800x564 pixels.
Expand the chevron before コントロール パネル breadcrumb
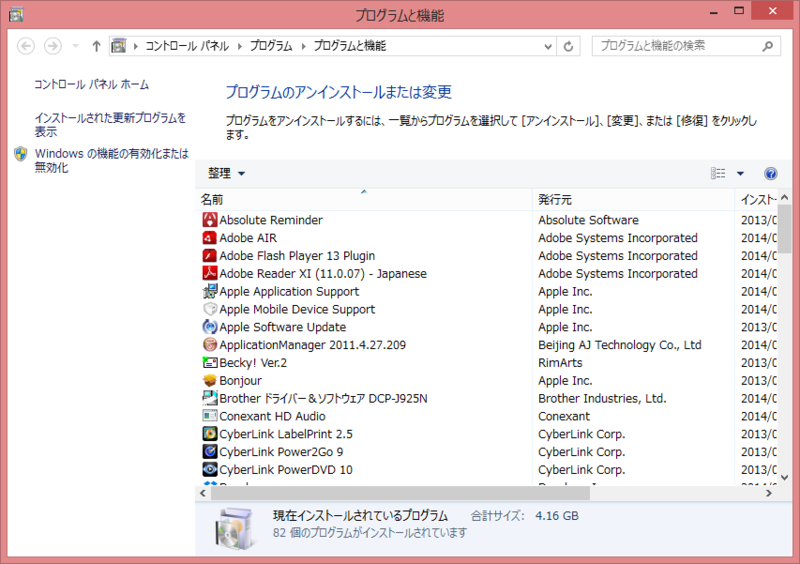pyautogui.click(x=136, y=46)
